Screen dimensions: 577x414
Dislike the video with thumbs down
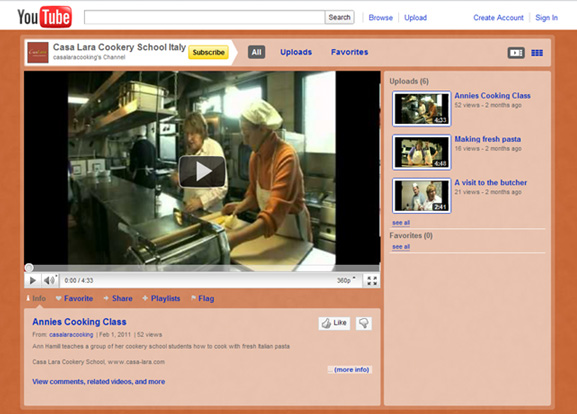[x=364, y=323]
